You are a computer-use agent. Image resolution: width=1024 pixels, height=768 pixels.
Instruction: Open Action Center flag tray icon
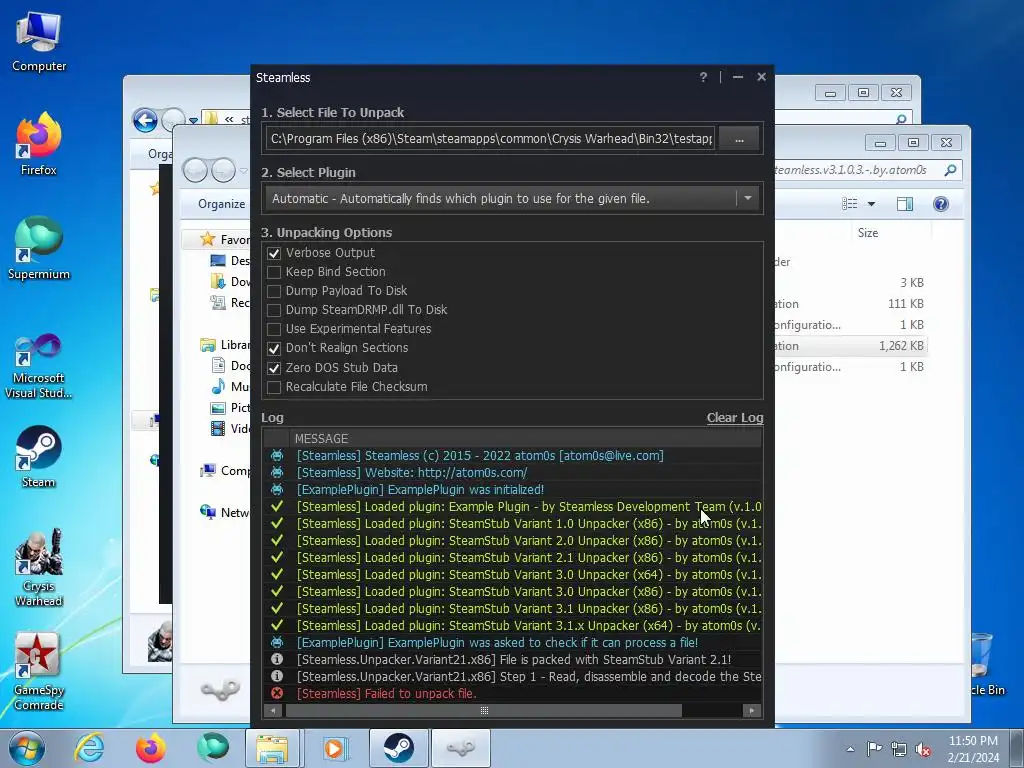(874, 748)
